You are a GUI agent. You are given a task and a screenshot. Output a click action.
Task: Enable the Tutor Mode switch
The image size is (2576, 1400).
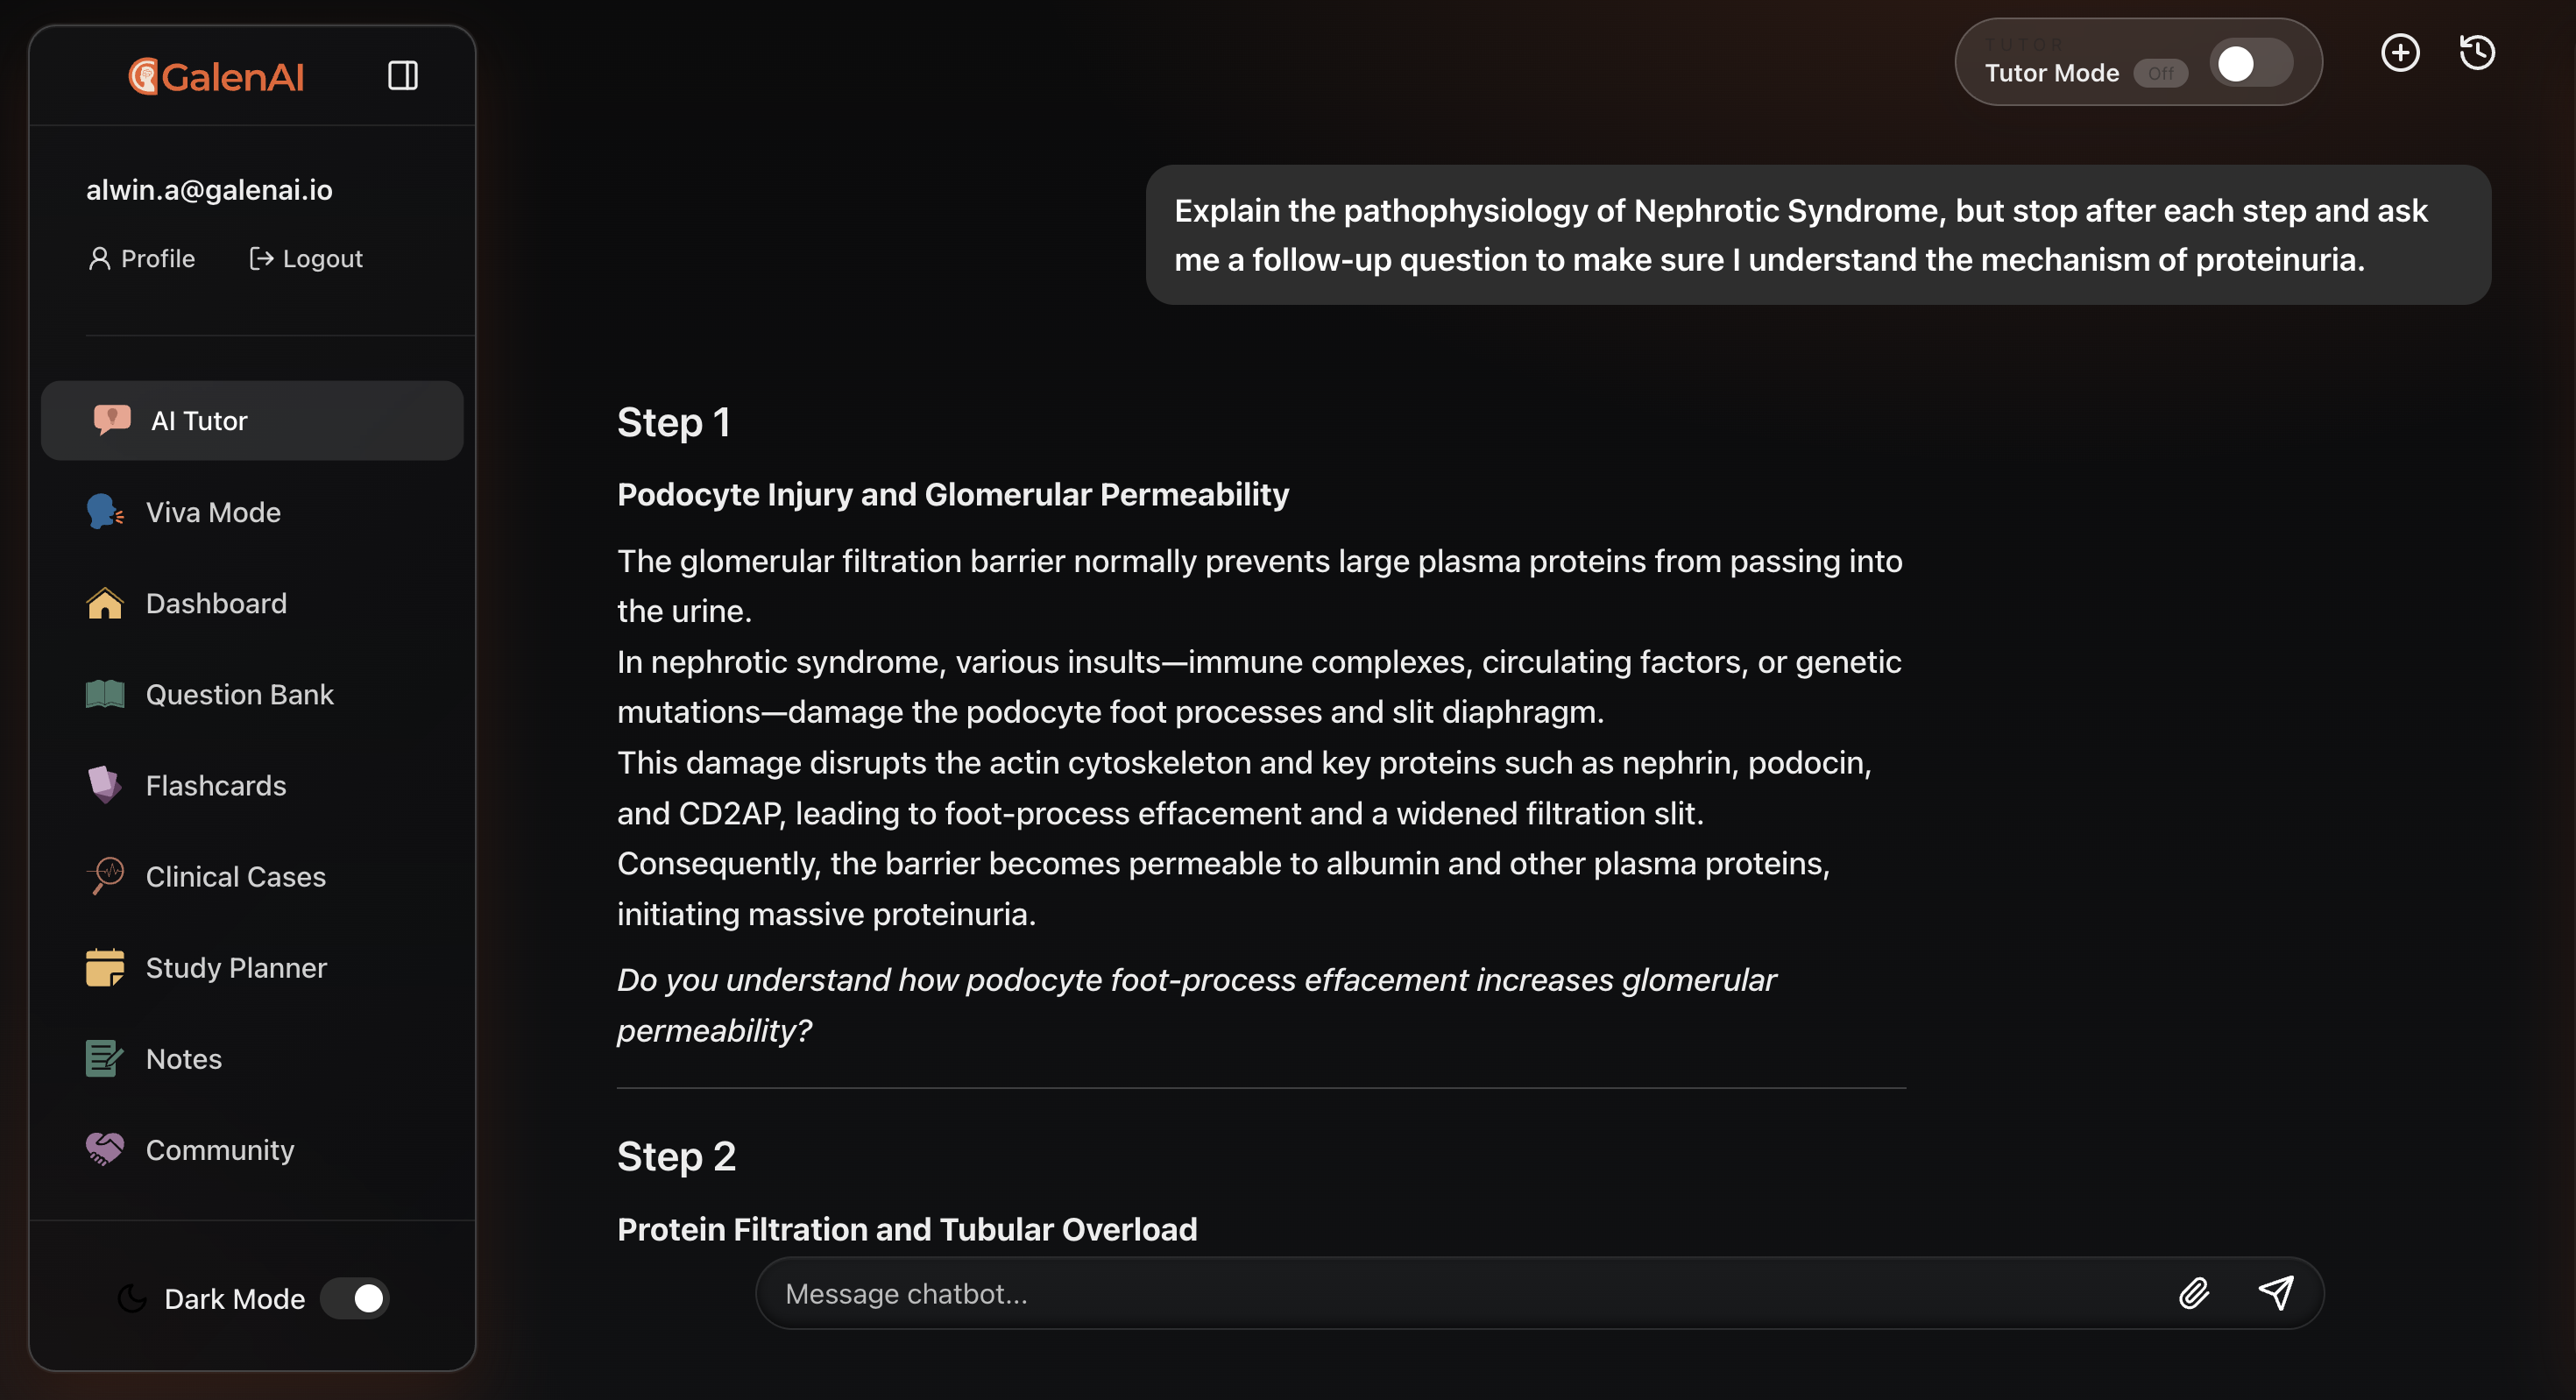click(2250, 64)
